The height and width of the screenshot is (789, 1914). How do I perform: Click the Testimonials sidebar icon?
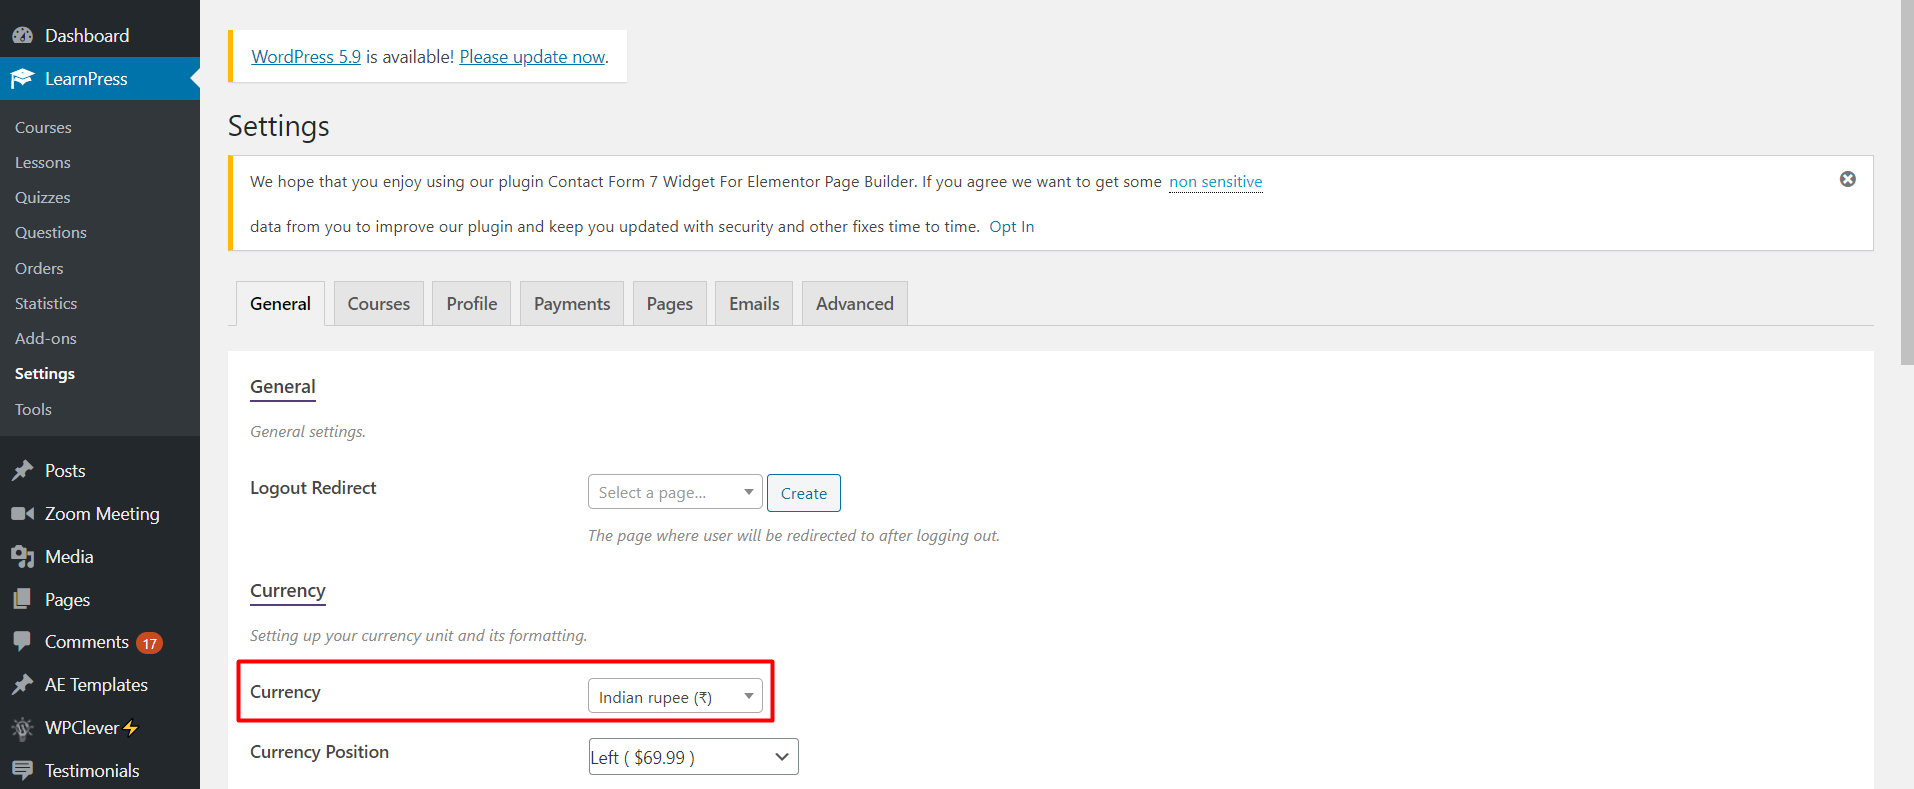click(22, 770)
